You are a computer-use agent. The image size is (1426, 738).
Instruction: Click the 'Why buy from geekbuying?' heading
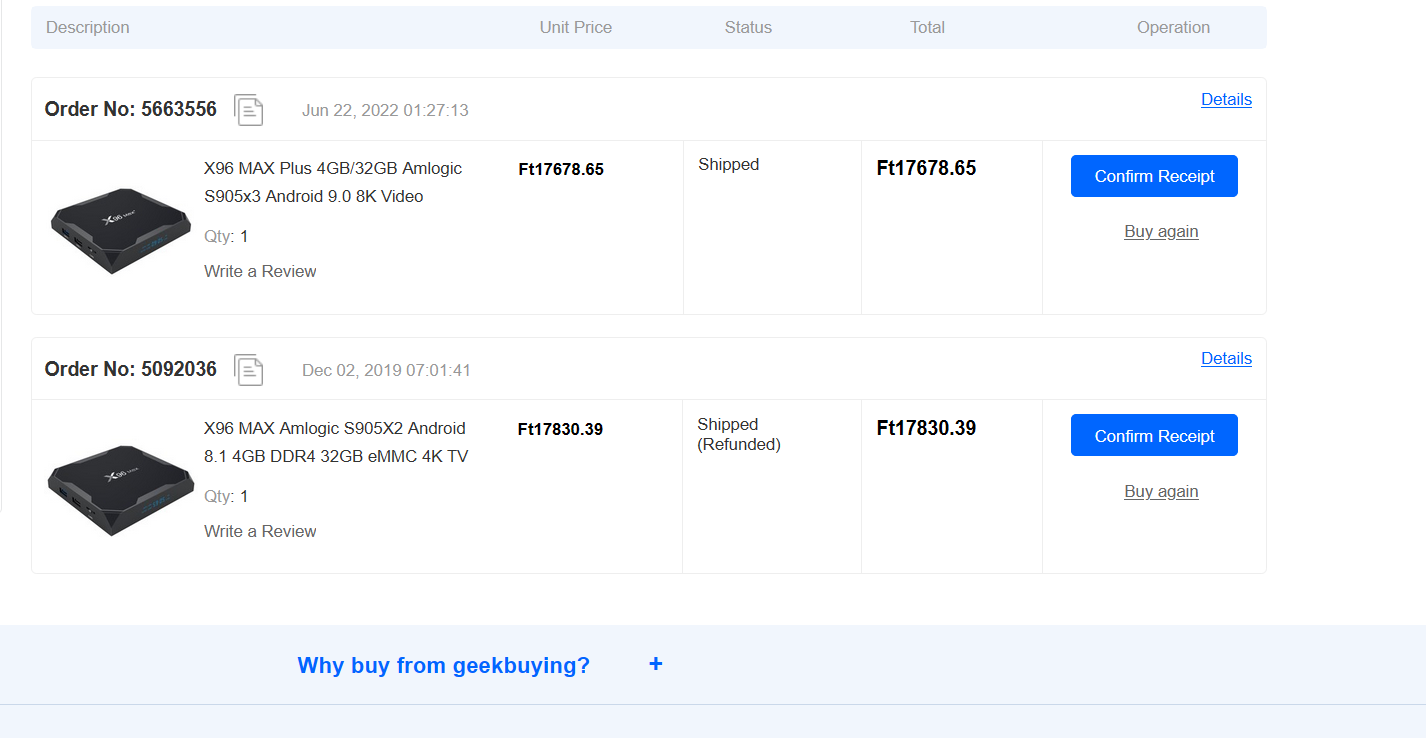[444, 665]
